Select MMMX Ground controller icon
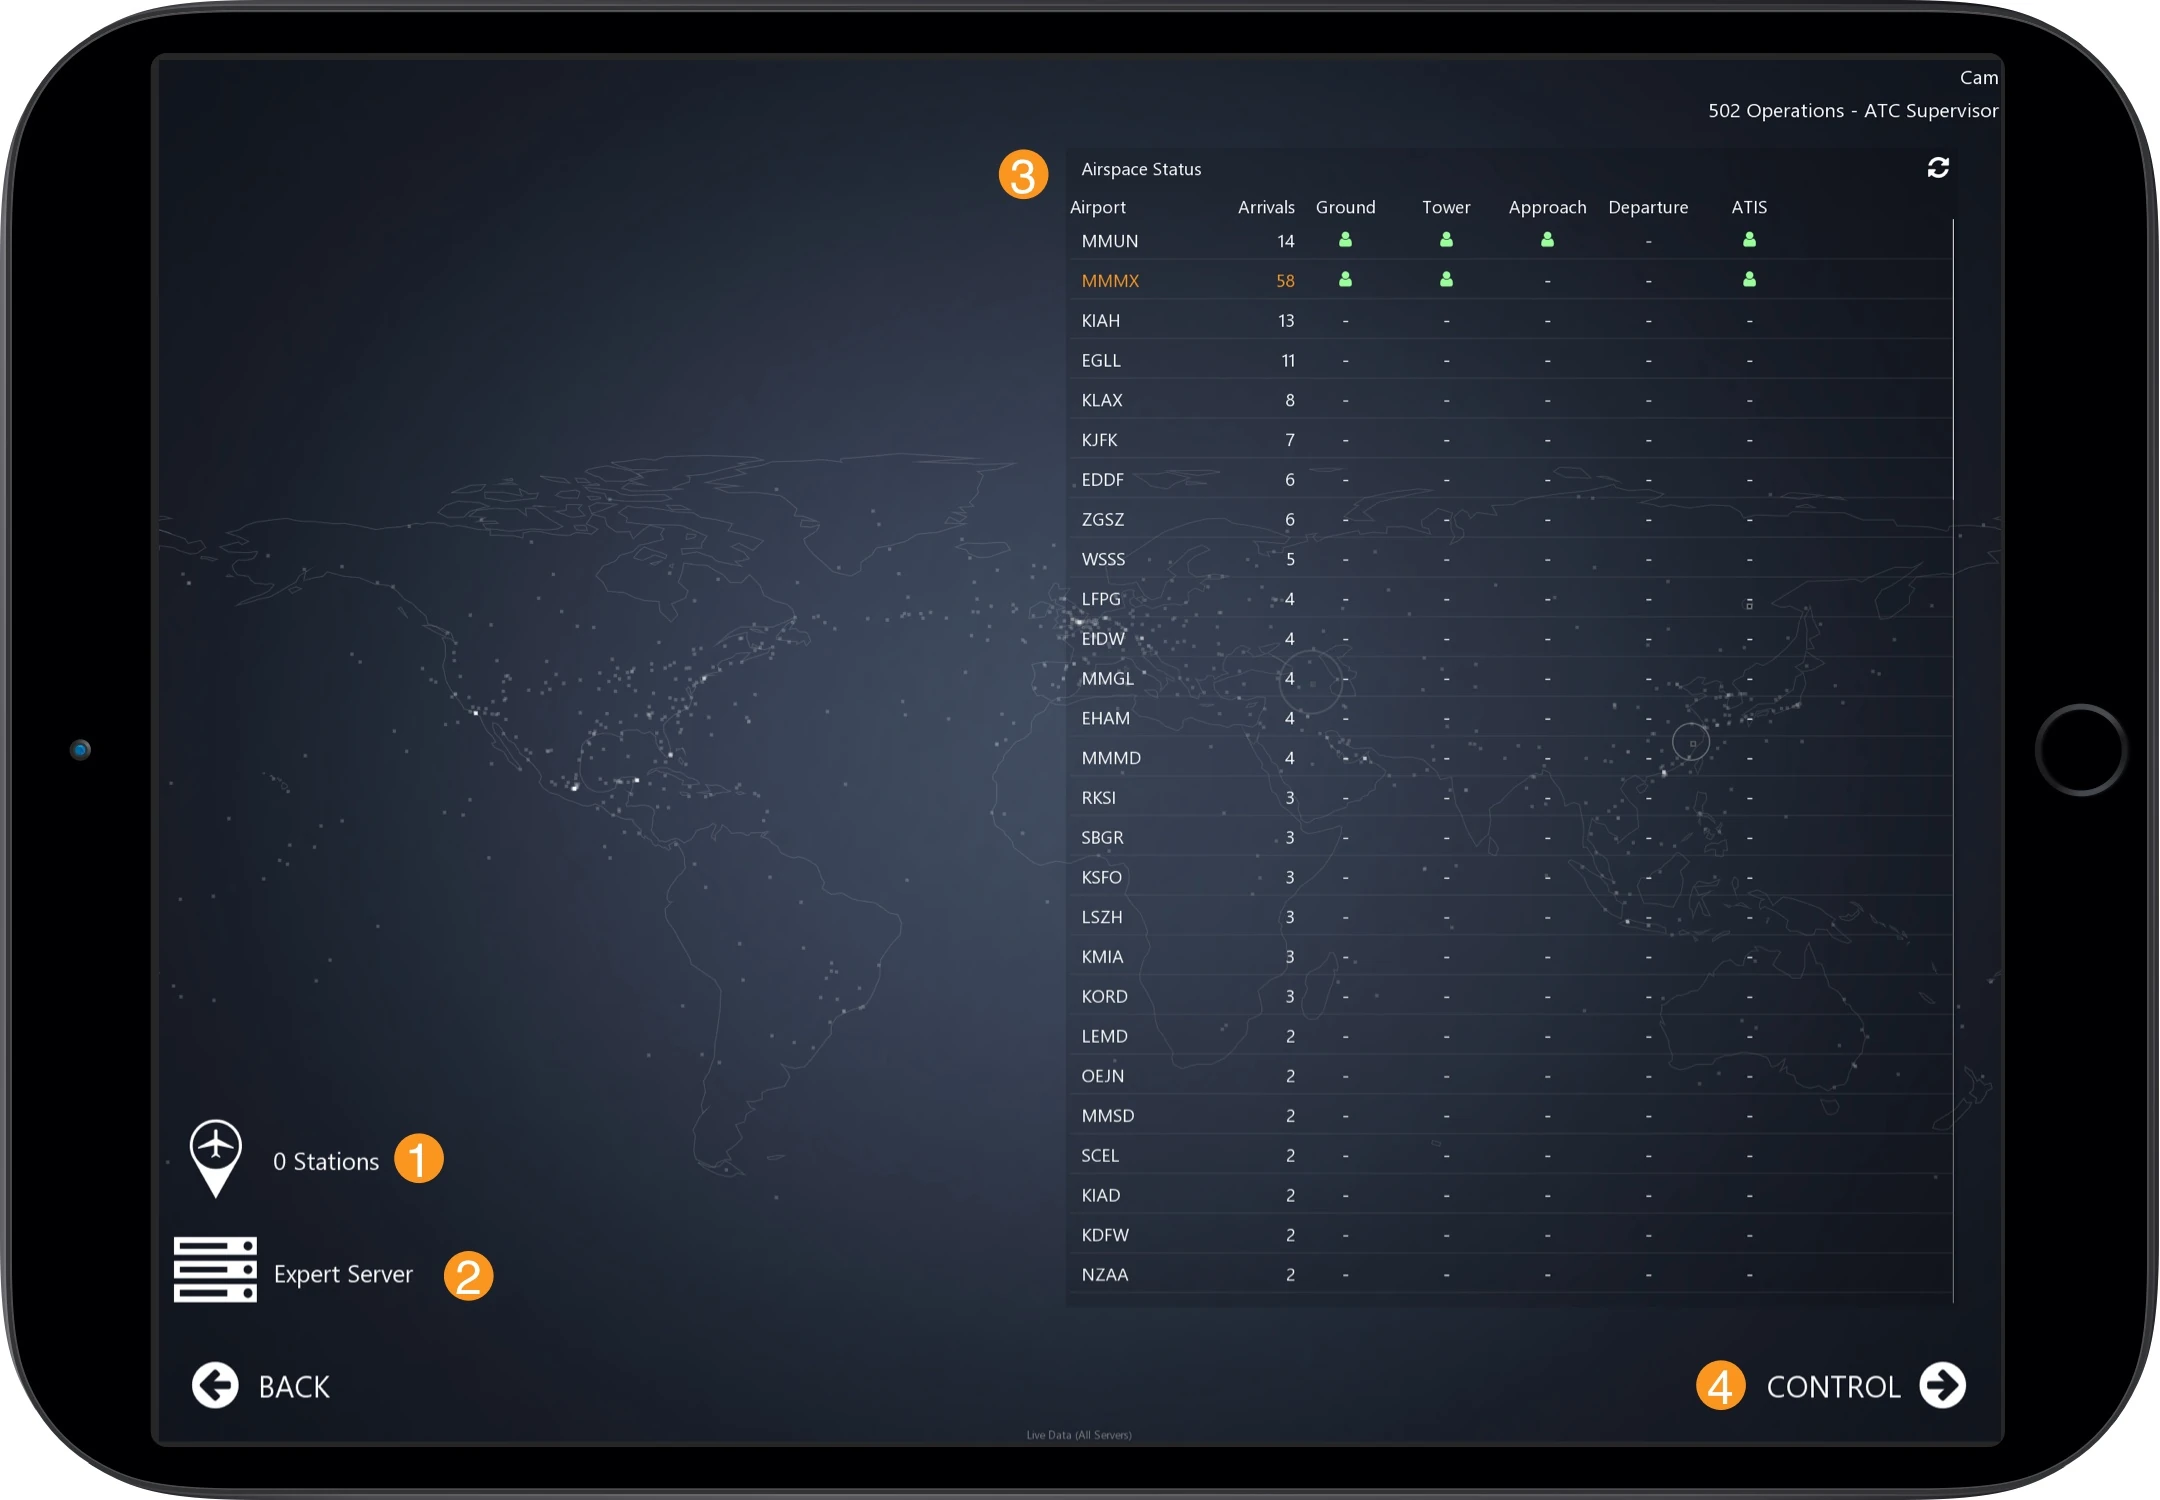Screen dimensions: 2160x1500 pos(1345,280)
